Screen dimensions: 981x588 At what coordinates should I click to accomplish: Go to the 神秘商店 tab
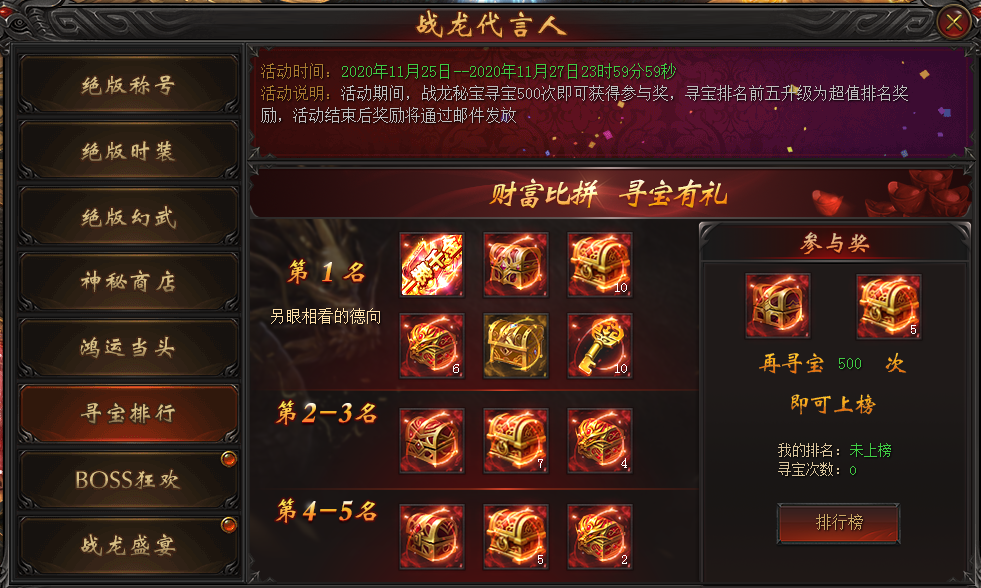coord(128,282)
